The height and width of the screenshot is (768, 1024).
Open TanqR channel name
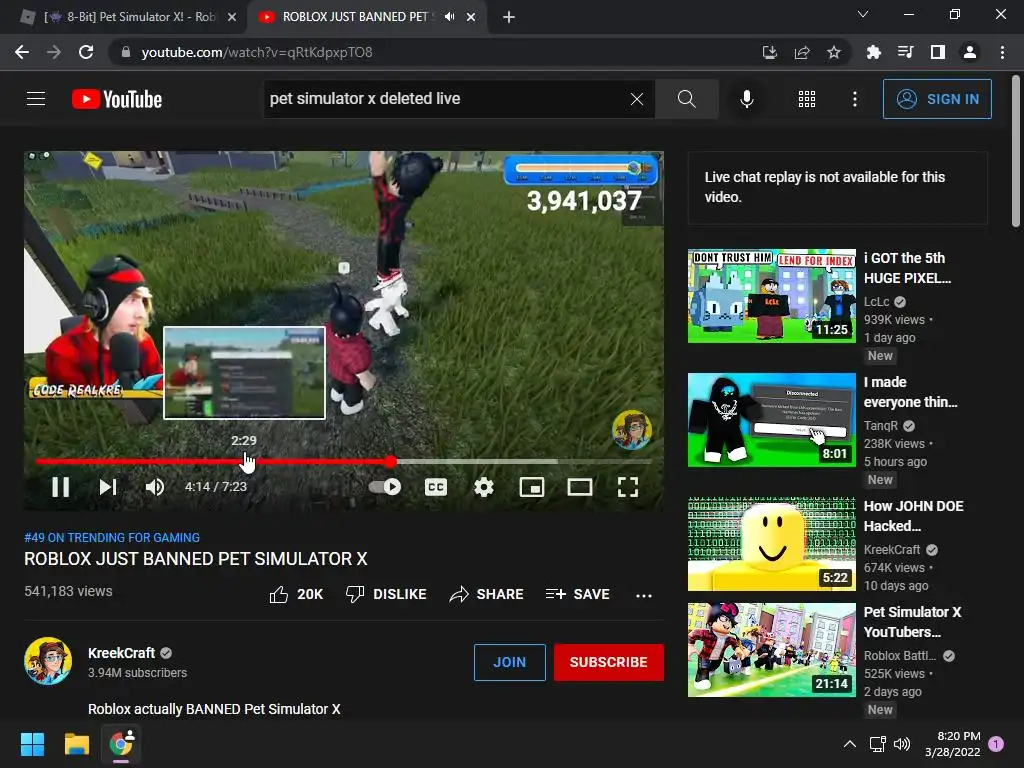pos(880,426)
